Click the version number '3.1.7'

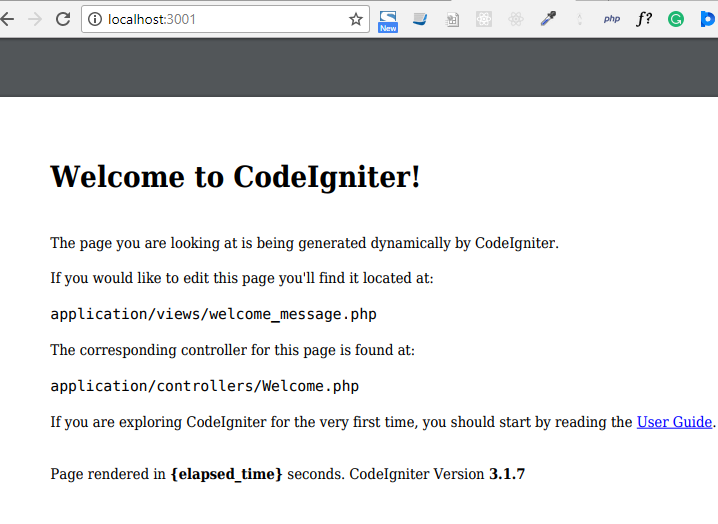pyautogui.click(x=507, y=474)
